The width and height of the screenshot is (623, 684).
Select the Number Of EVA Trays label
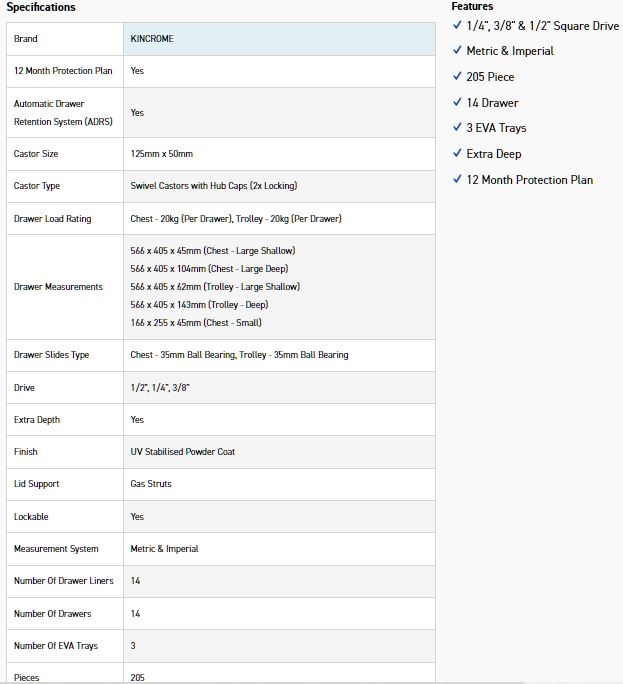point(56,646)
